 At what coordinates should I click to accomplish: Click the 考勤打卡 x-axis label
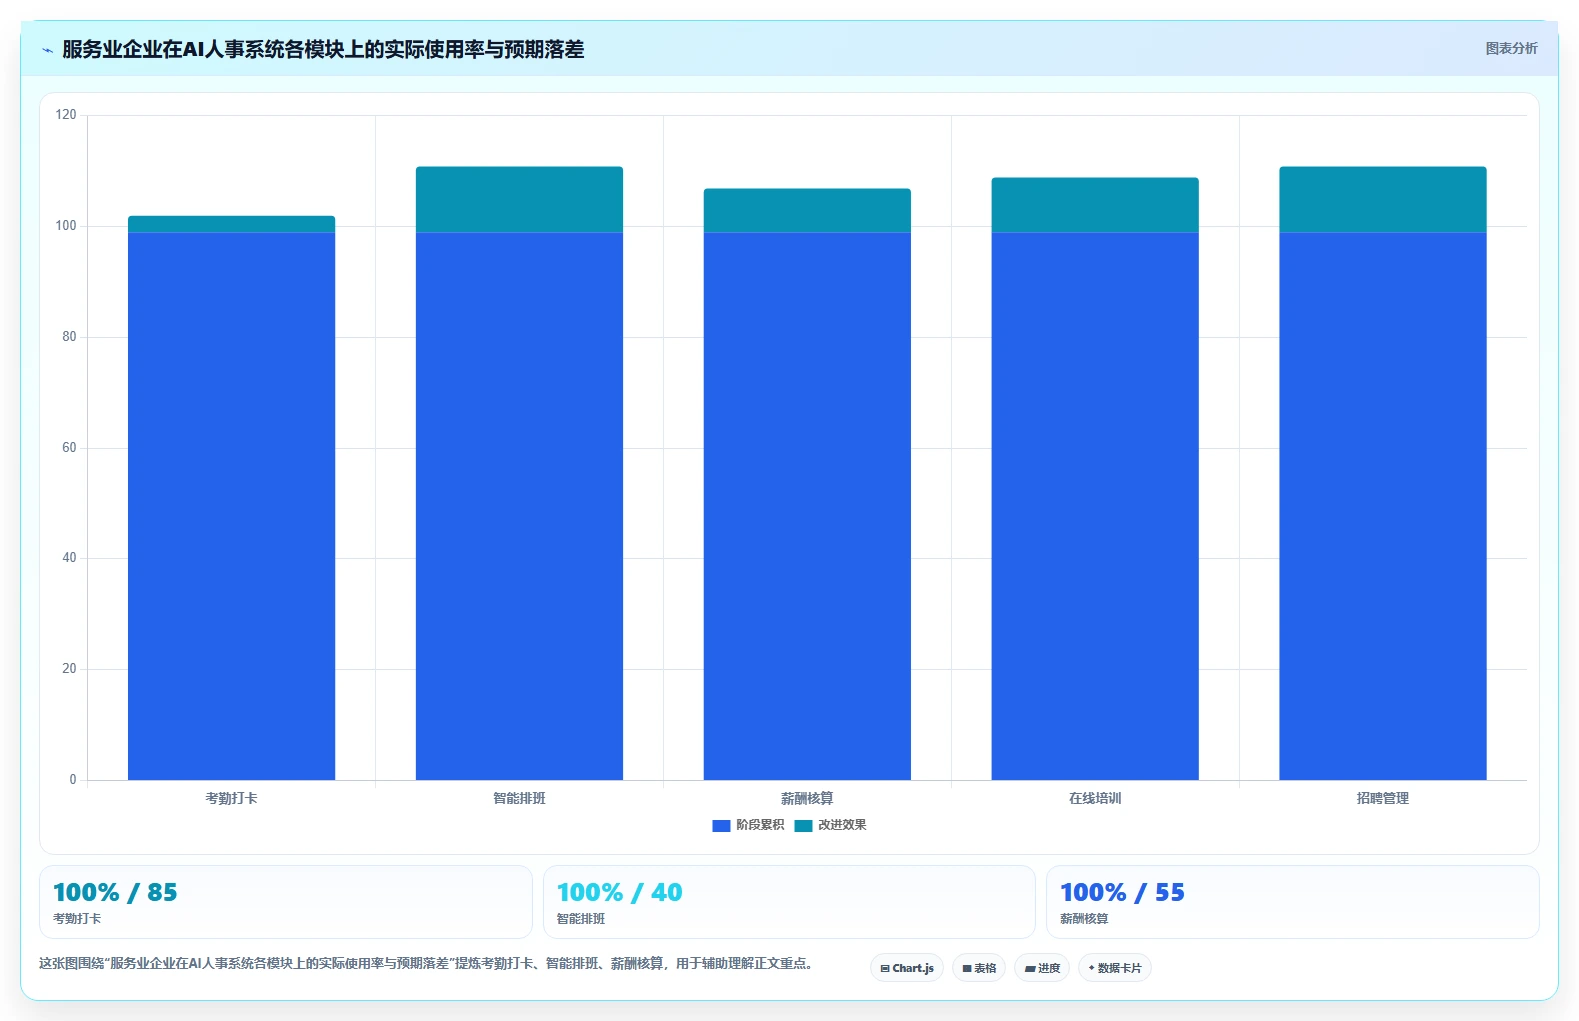[231, 798]
